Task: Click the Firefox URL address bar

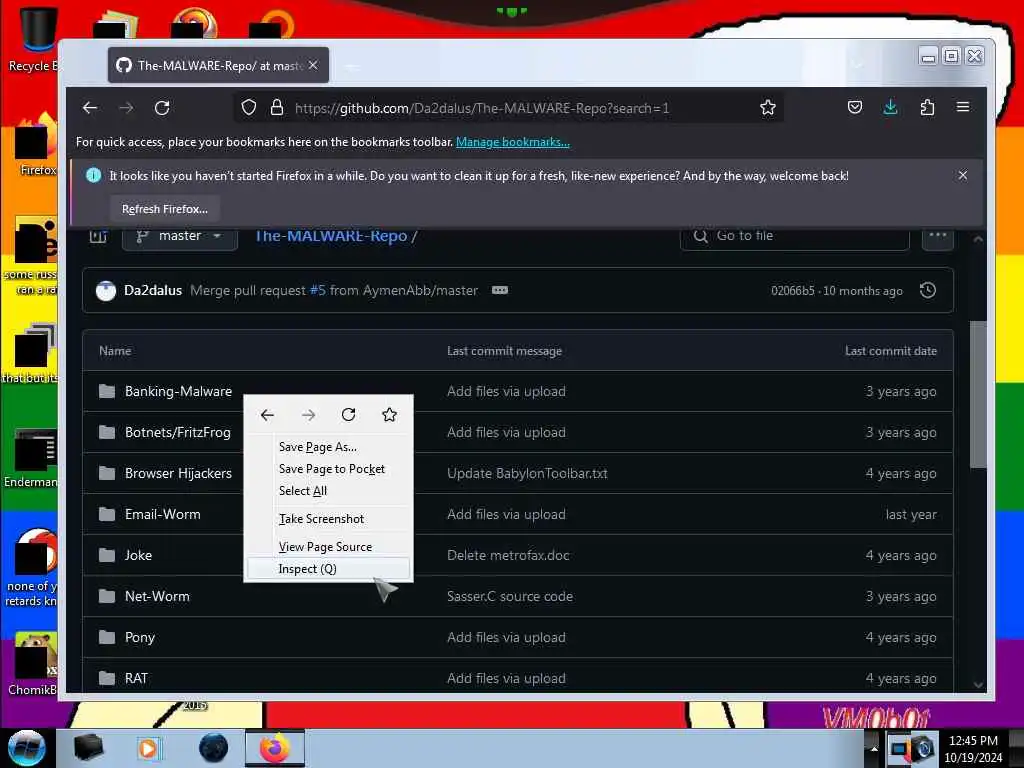Action: tap(509, 108)
